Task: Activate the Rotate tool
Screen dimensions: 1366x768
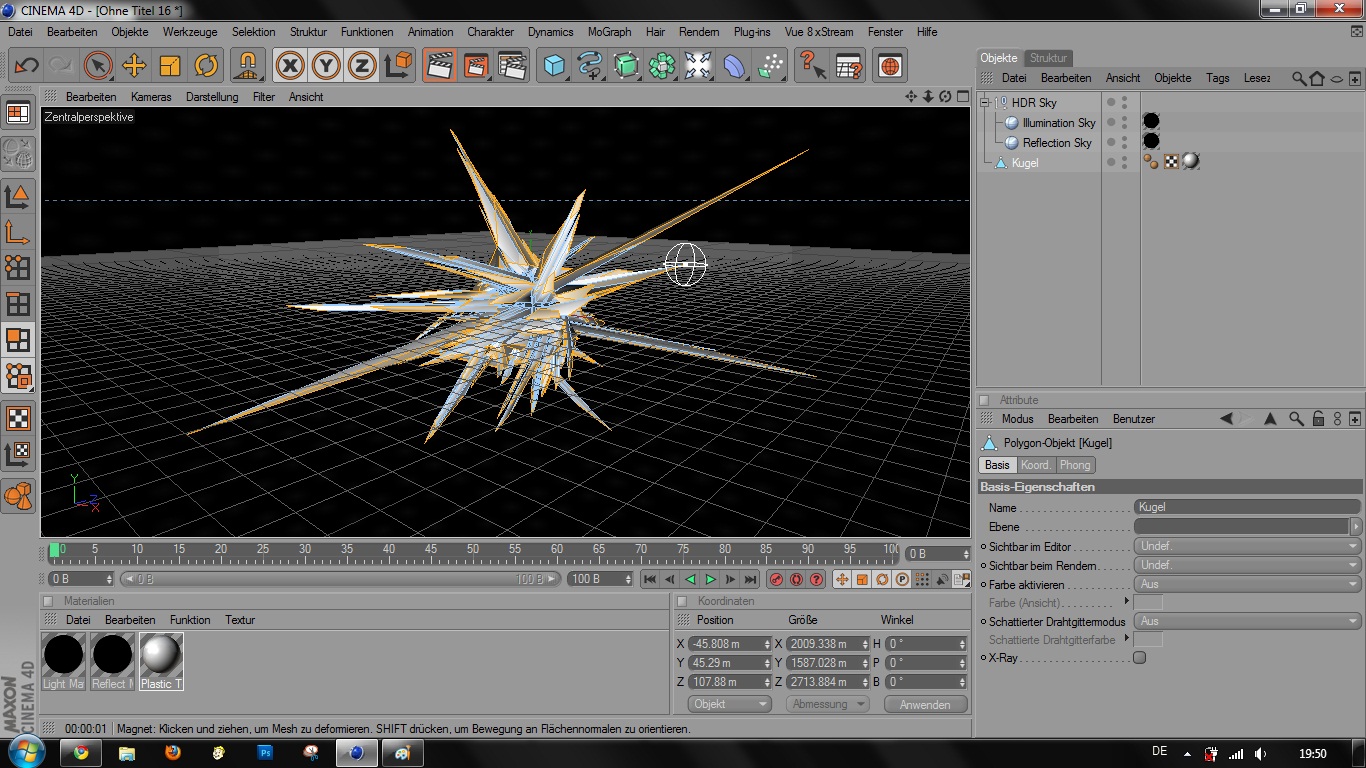Action: point(206,66)
